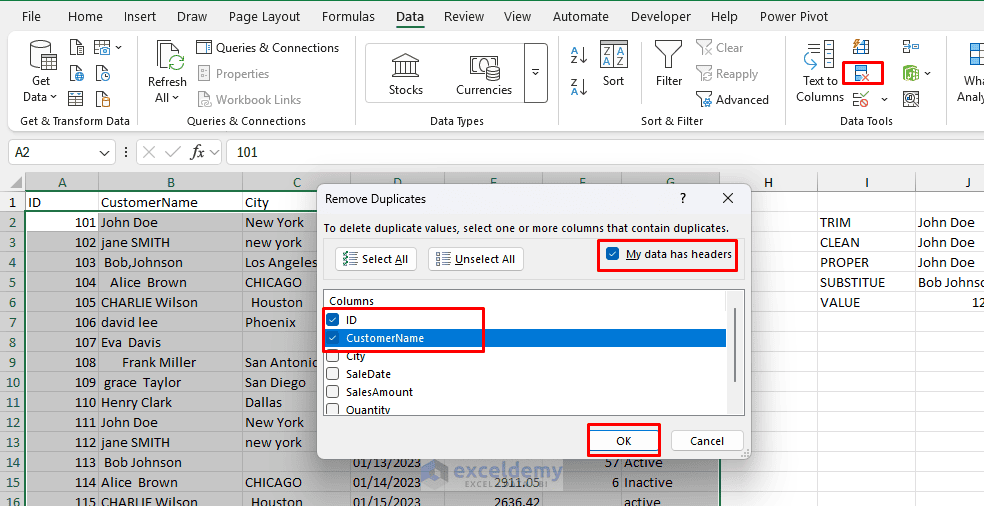Click the From Web globe icon
The image size is (984, 506).
(x=77, y=73)
